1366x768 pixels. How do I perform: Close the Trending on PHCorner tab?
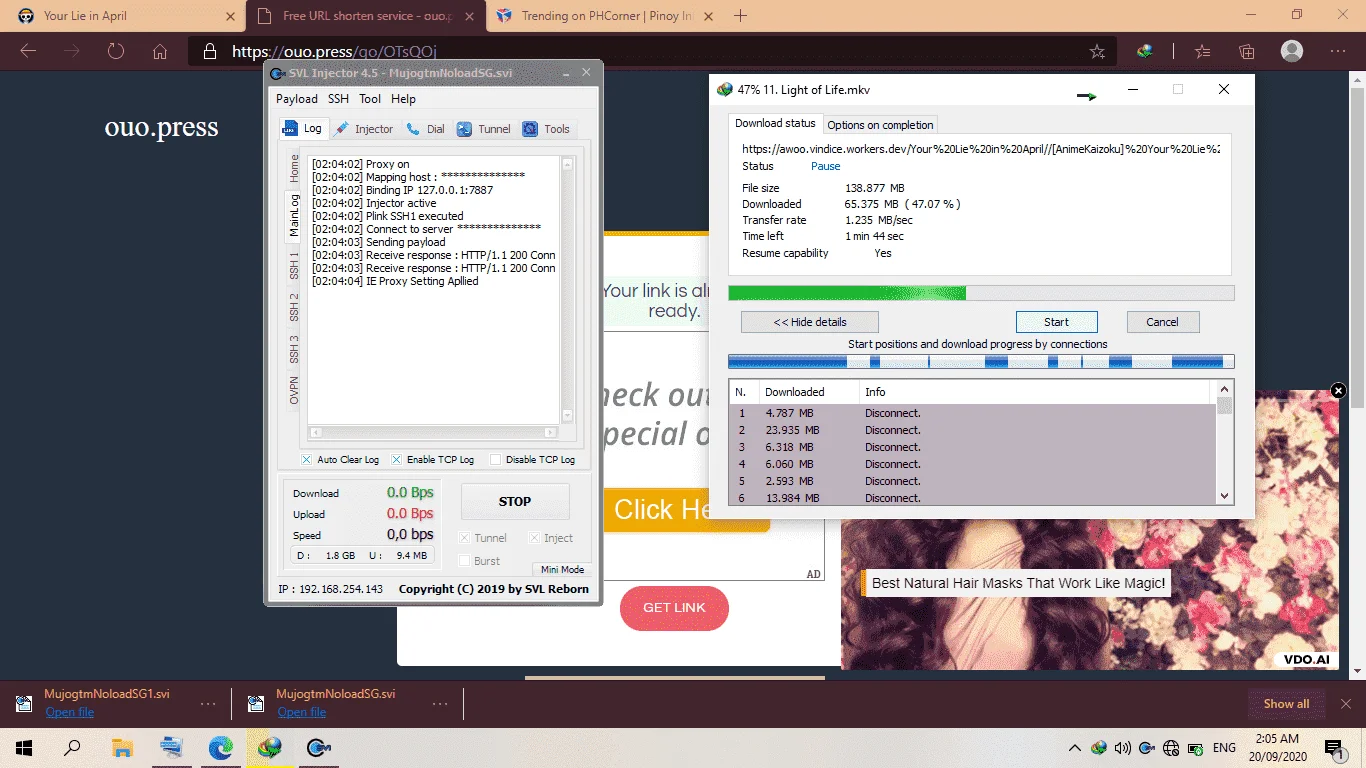tap(708, 16)
